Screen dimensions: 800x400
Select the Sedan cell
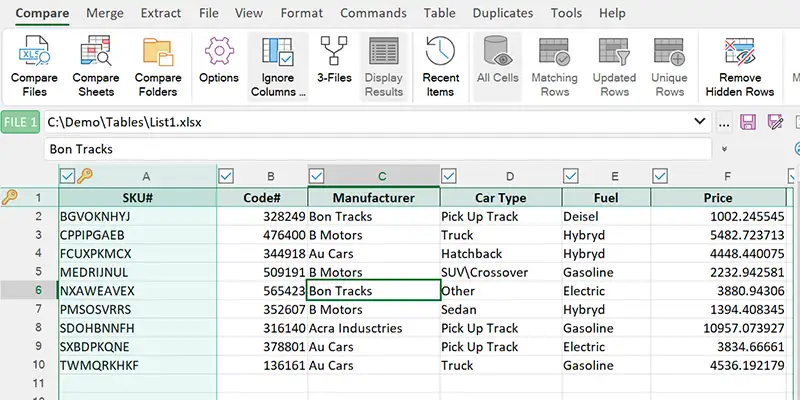click(x=501, y=309)
